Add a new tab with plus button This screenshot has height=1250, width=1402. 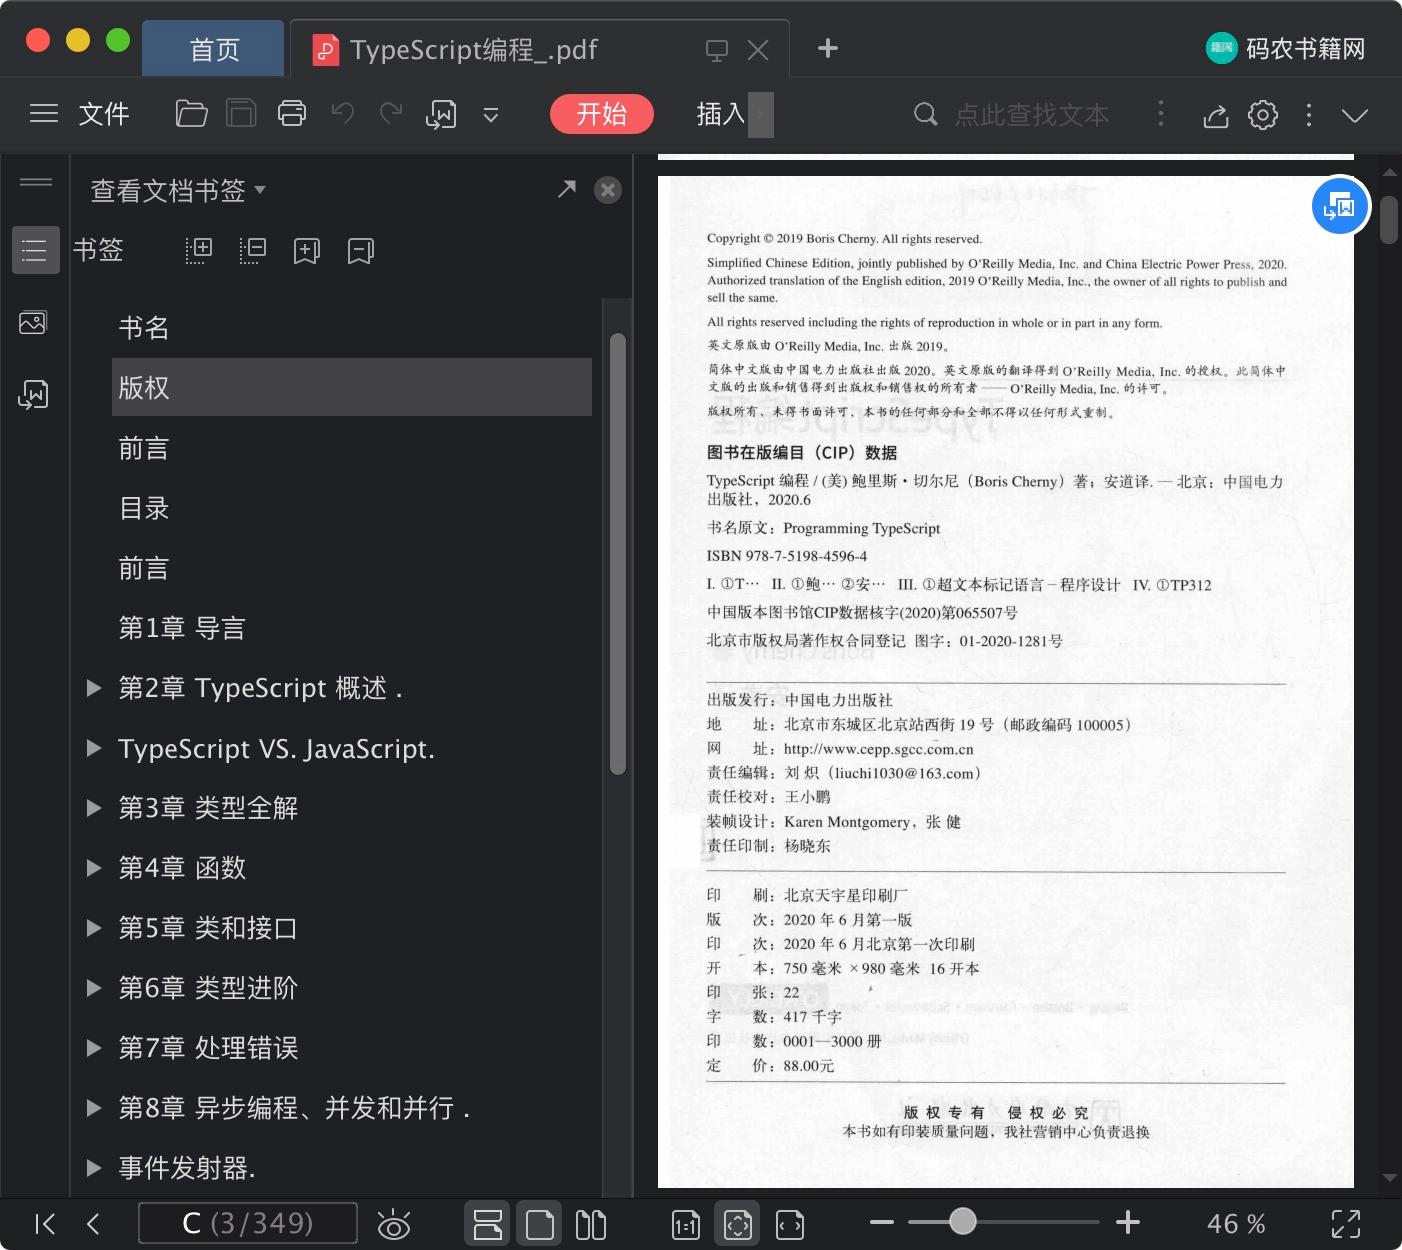(828, 48)
